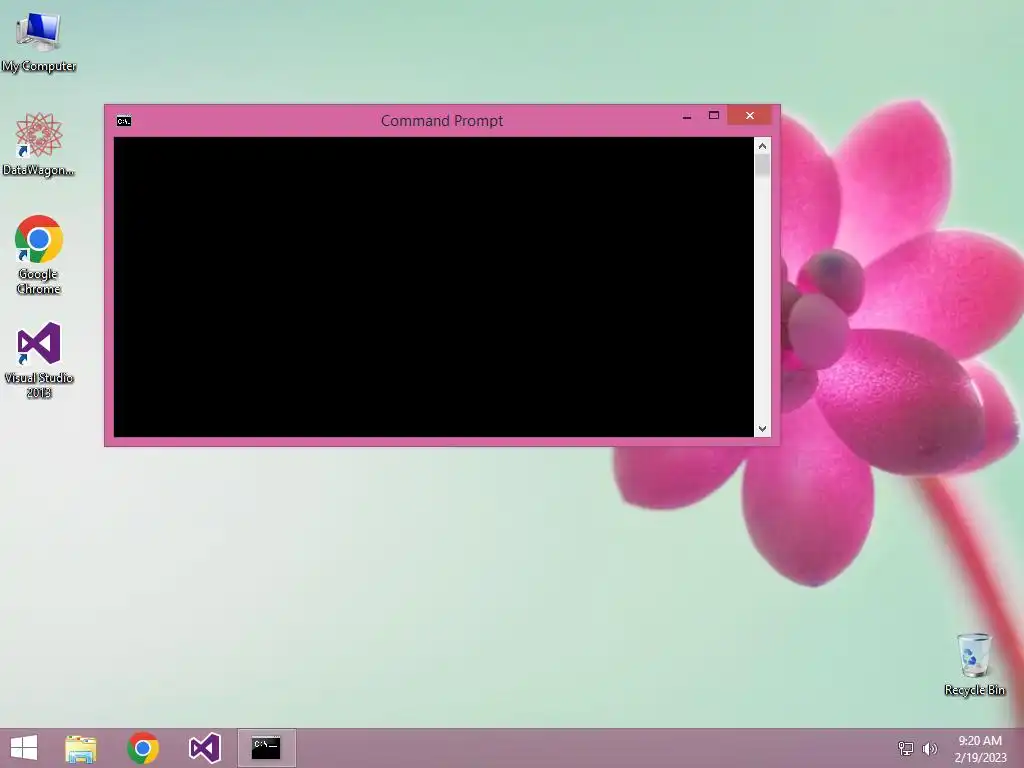The width and height of the screenshot is (1024, 768).
Task: Click inside the black Command Prompt console area
Action: point(434,287)
